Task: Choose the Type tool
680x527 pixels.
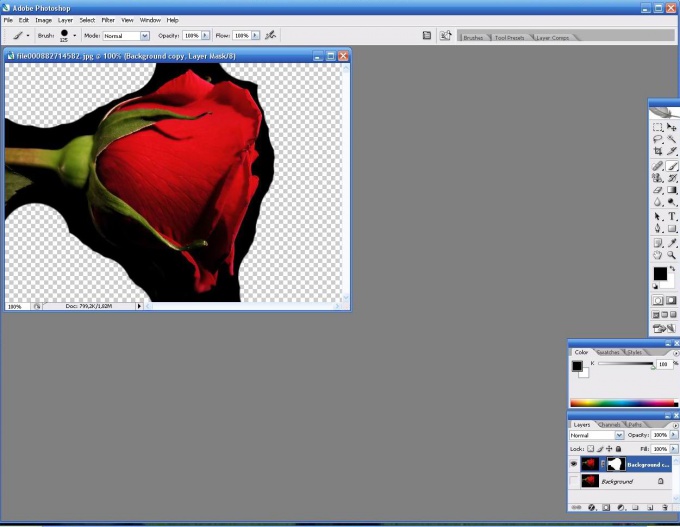Action: [672, 216]
